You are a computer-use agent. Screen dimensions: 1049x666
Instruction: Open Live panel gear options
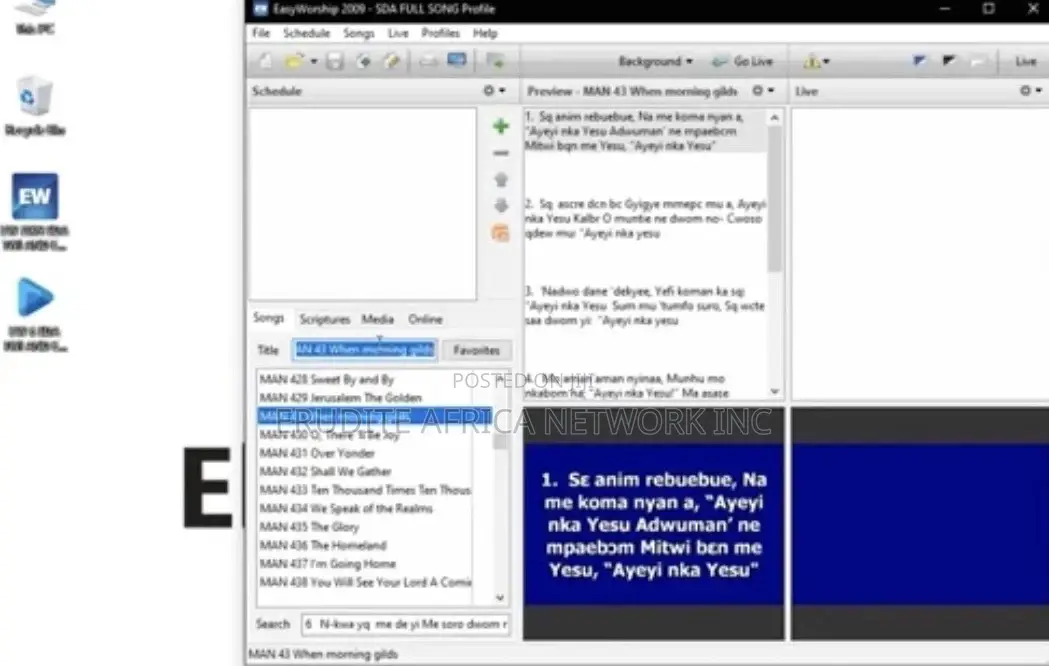click(1030, 90)
